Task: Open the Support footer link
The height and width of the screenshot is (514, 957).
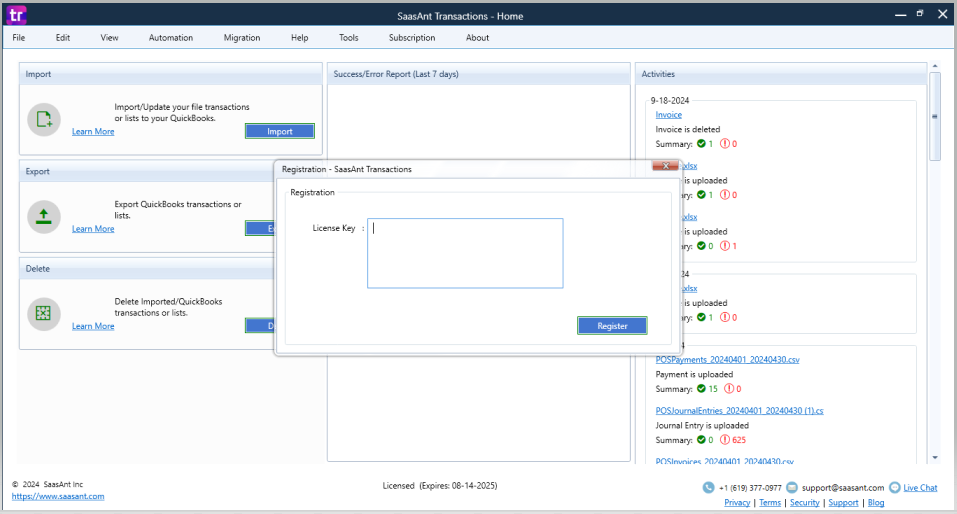Action: tap(843, 502)
